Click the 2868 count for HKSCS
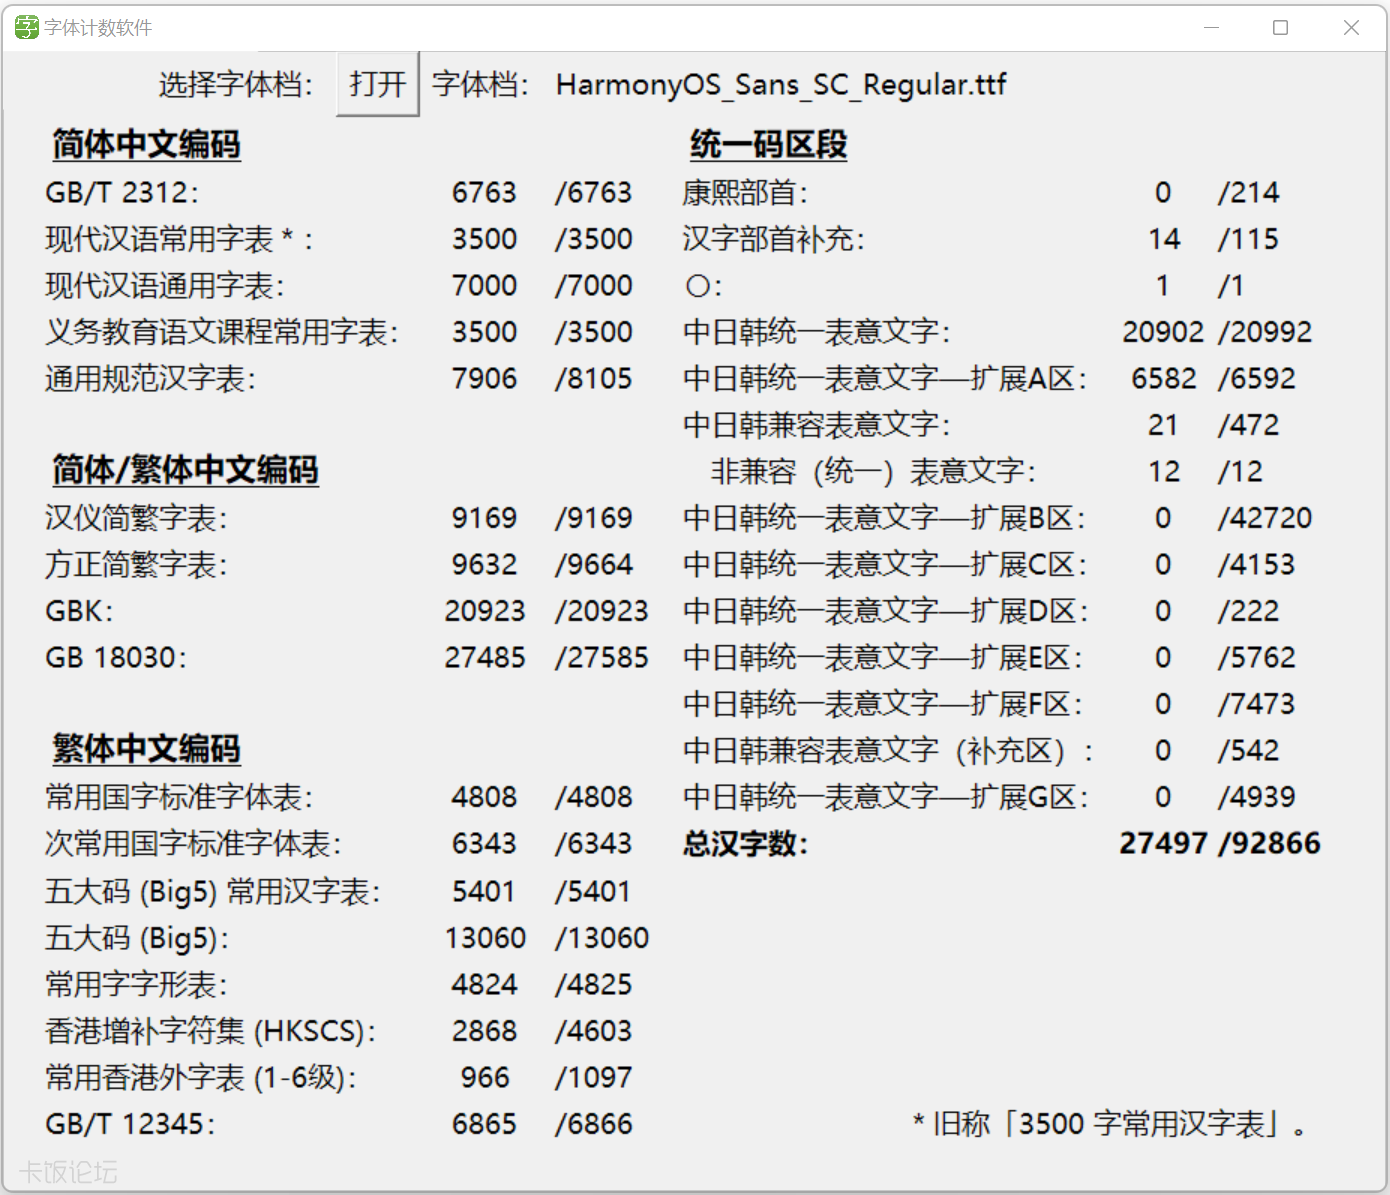 [x=484, y=1031]
